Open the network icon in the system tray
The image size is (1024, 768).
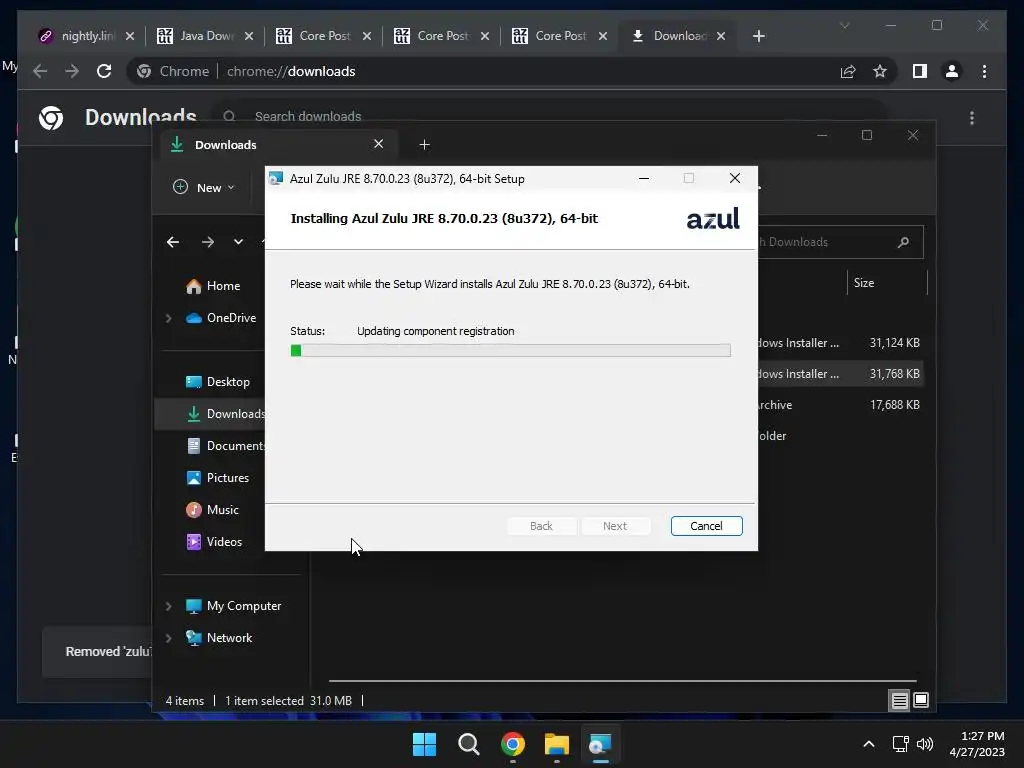coord(901,744)
